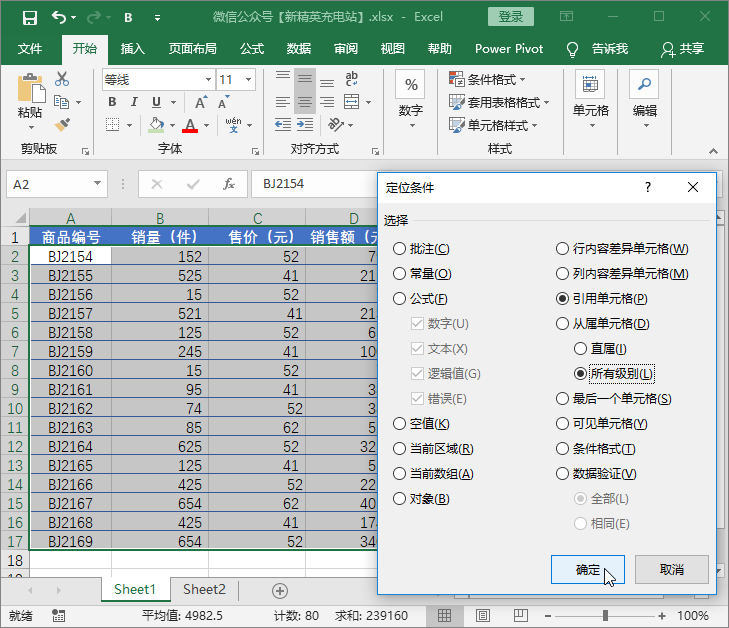This screenshot has width=729, height=628.
Task: Click the Save icon in the title bar
Action: pyautogui.click(x=30, y=18)
